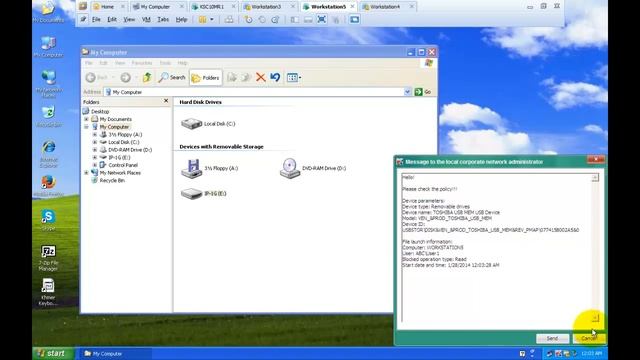This screenshot has height=360, width=640.
Task: Click the VMware send Ctrl+Alt+Del icon
Action: tap(229, 20)
